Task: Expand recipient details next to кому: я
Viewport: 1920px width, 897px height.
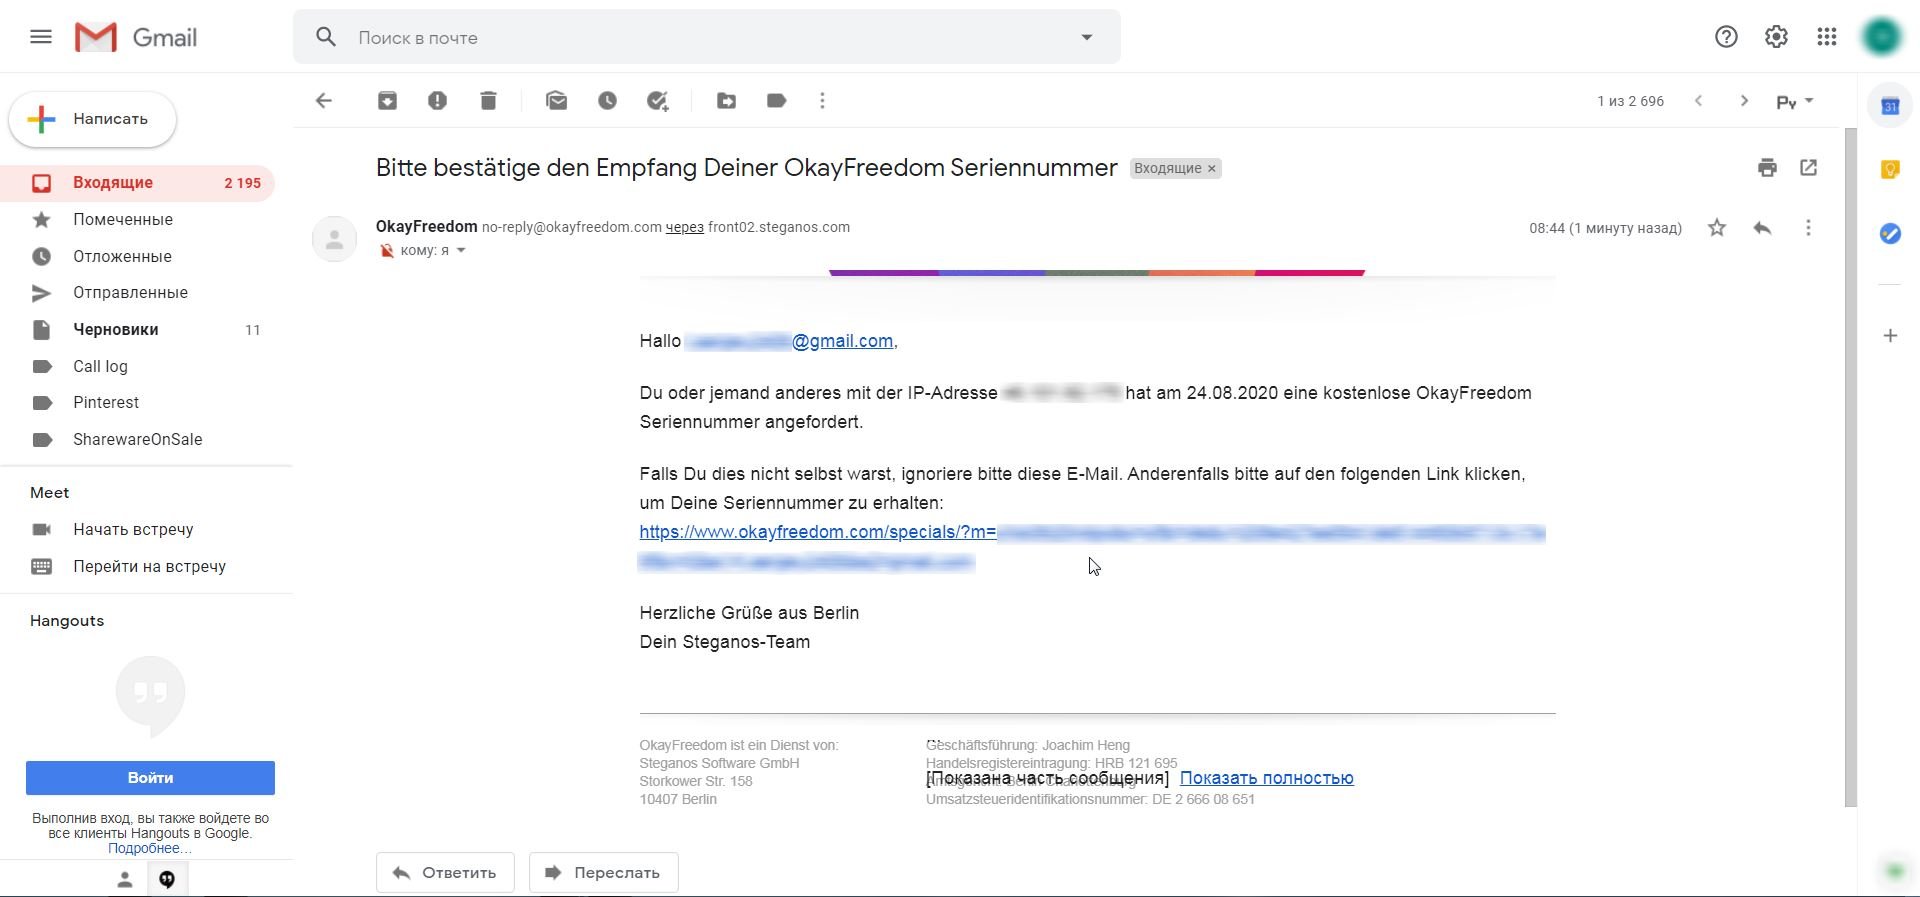Action: click(461, 251)
